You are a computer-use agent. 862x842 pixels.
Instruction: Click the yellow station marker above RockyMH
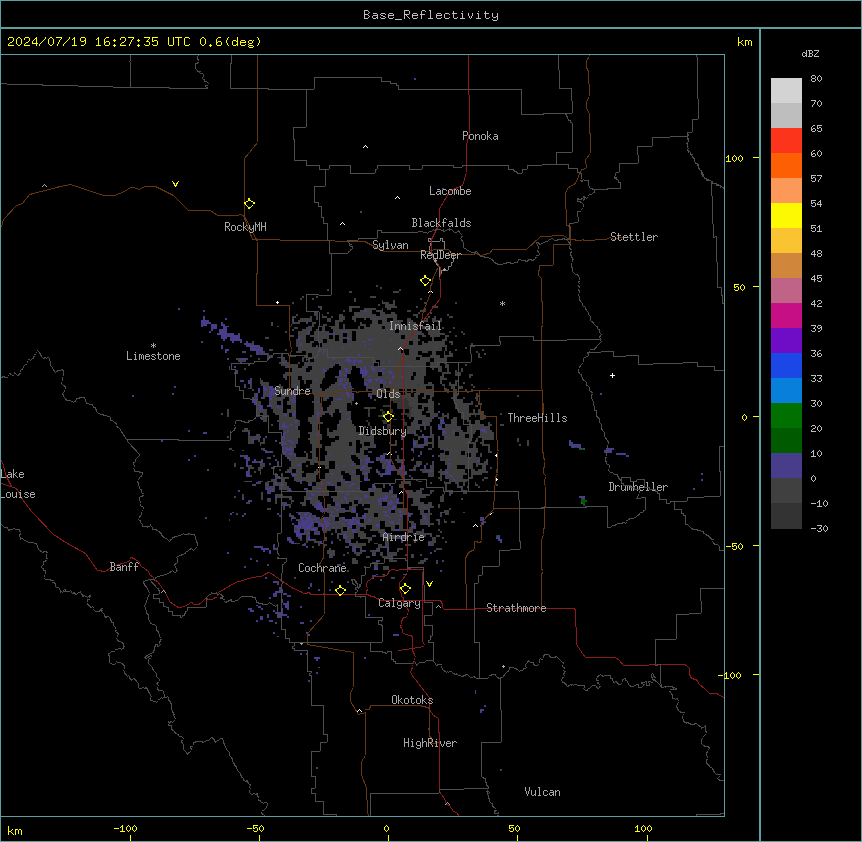[250, 203]
